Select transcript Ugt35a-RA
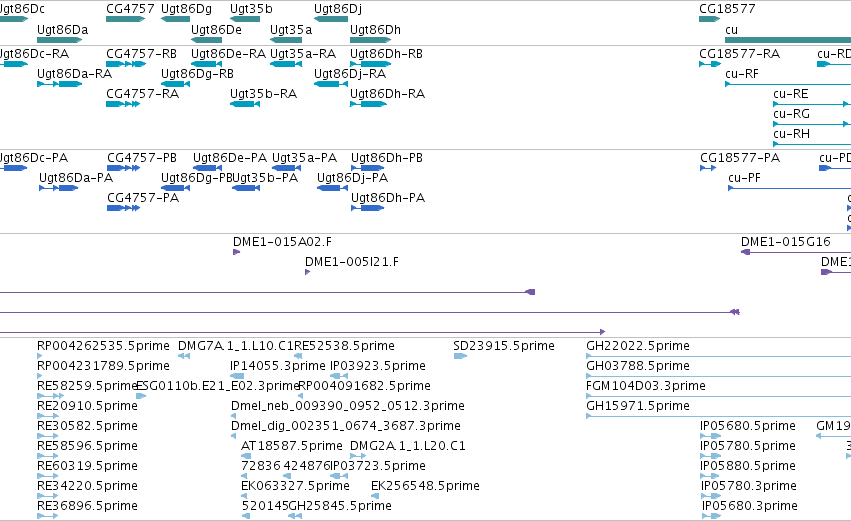851x521 pixels. [x=303, y=54]
